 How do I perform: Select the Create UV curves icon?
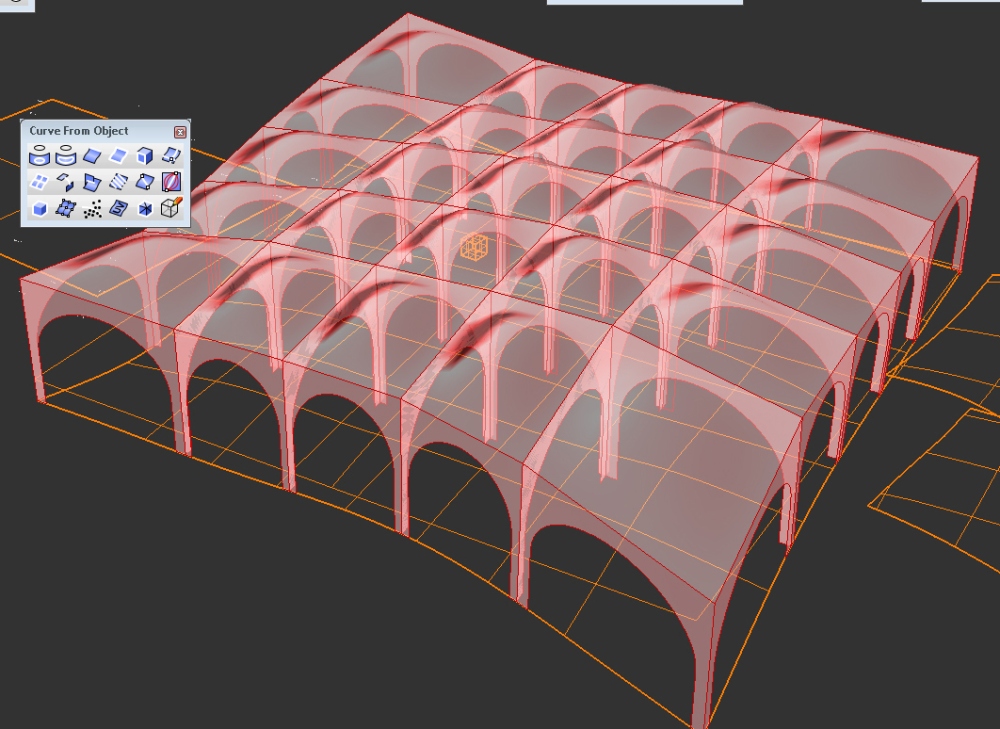coord(118,208)
